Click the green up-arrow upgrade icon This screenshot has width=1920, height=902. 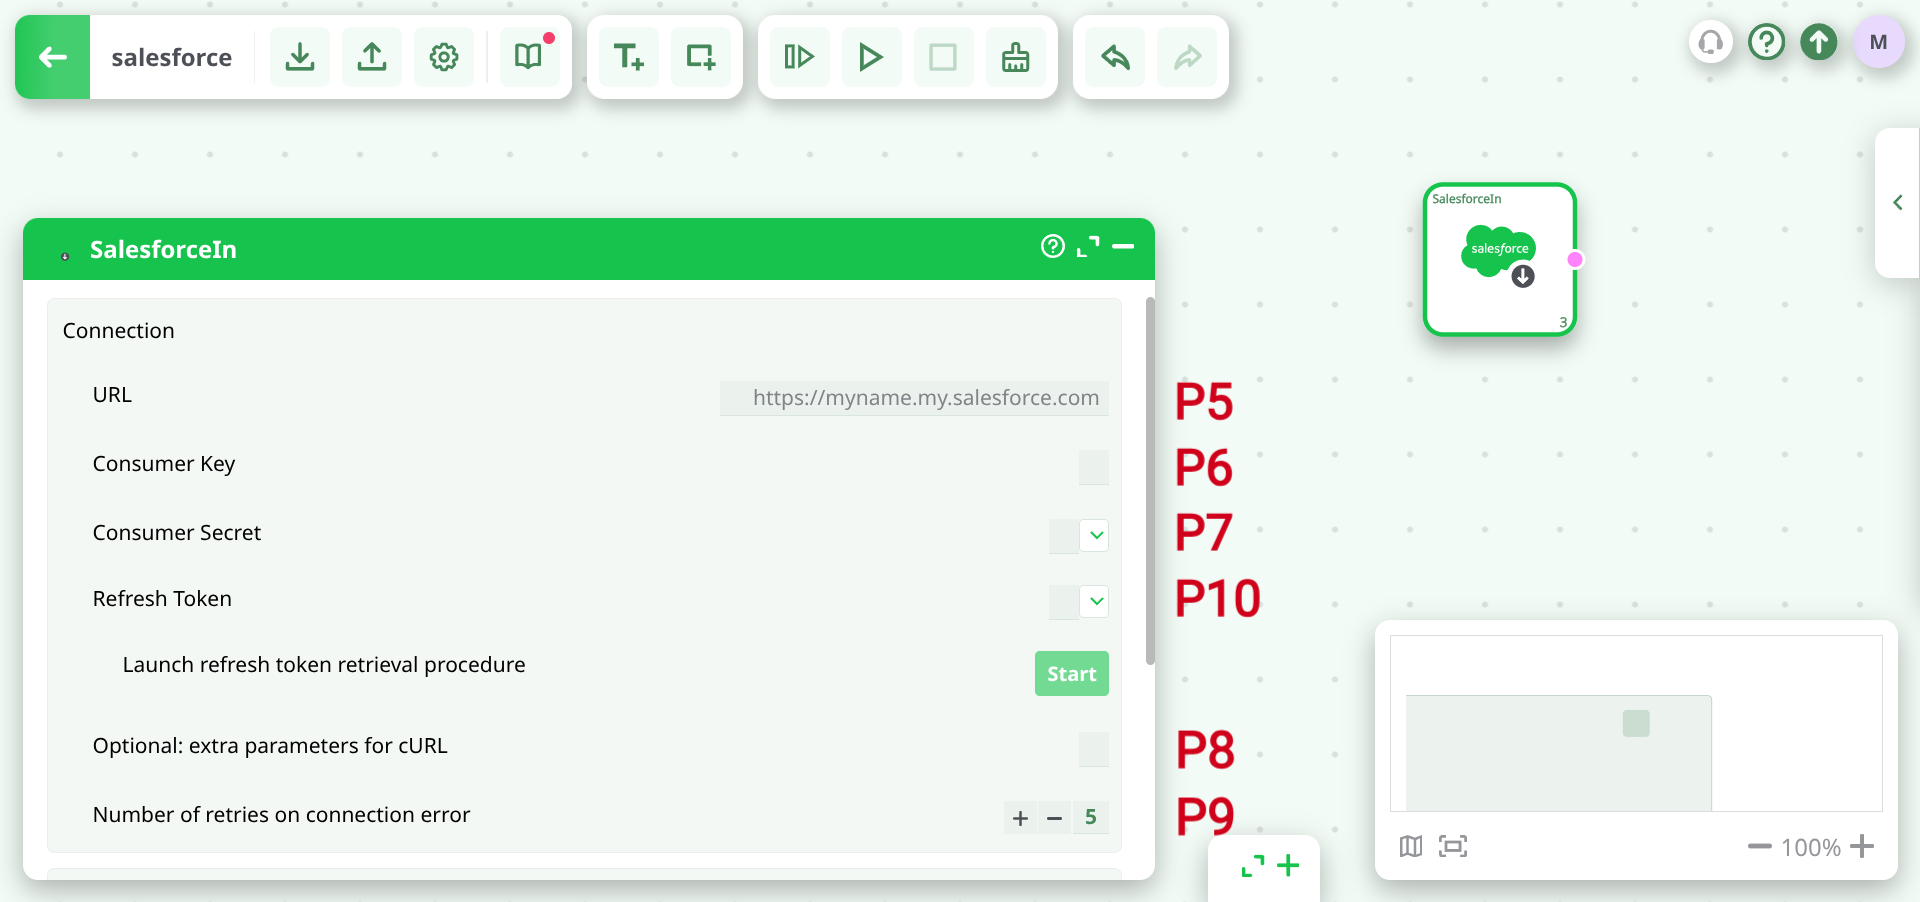tap(1819, 42)
